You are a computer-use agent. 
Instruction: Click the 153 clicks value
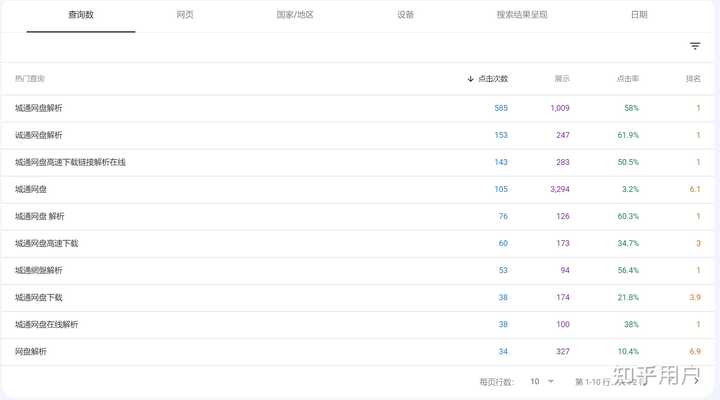pyautogui.click(x=501, y=135)
